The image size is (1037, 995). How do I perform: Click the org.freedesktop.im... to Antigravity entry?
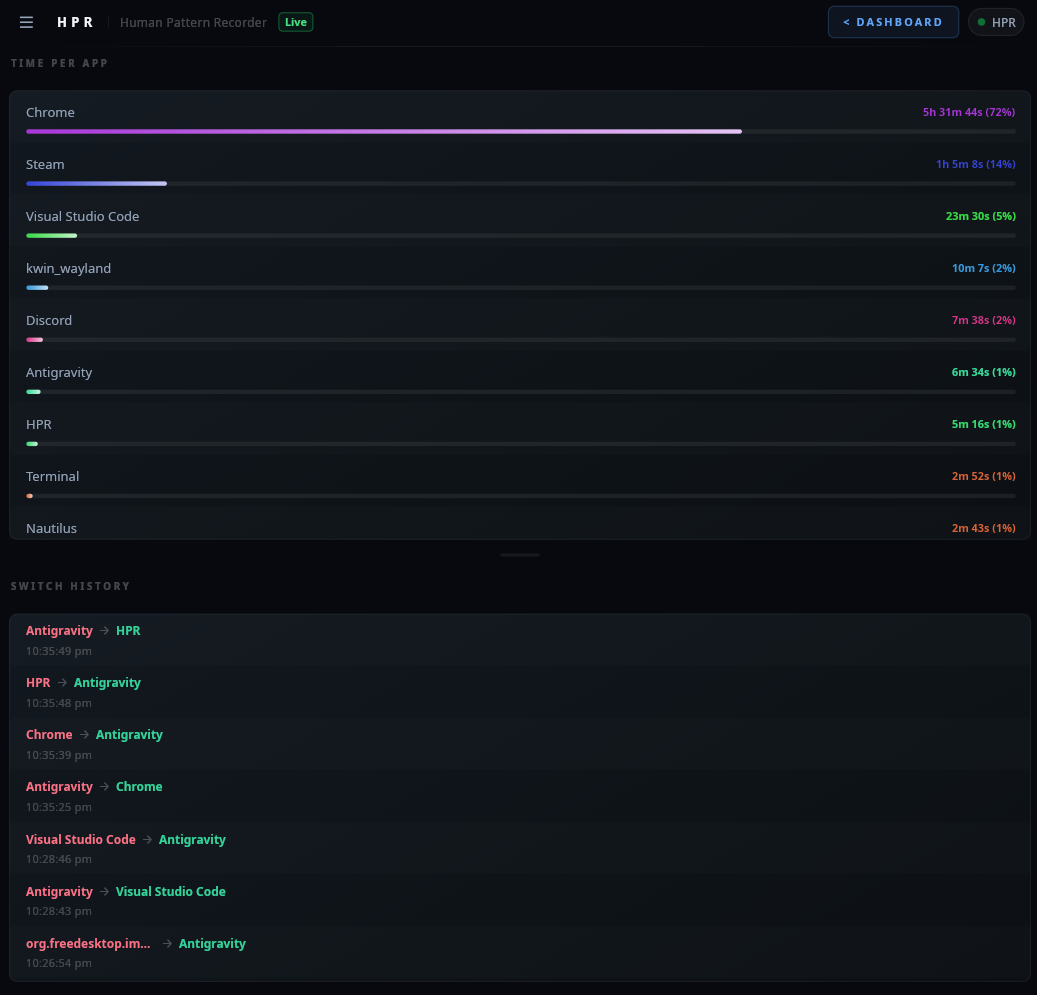pyautogui.click(x=520, y=953)
